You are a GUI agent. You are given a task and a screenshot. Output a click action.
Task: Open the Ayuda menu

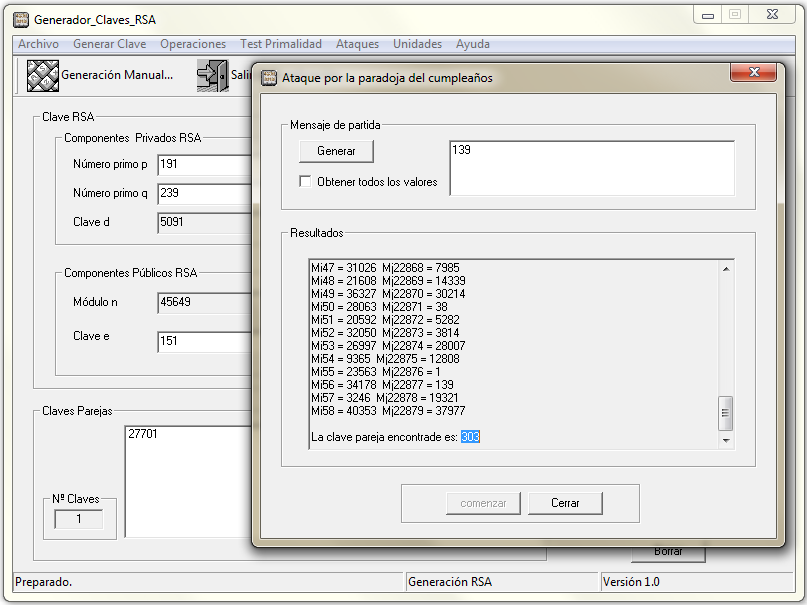pos(472,44)
